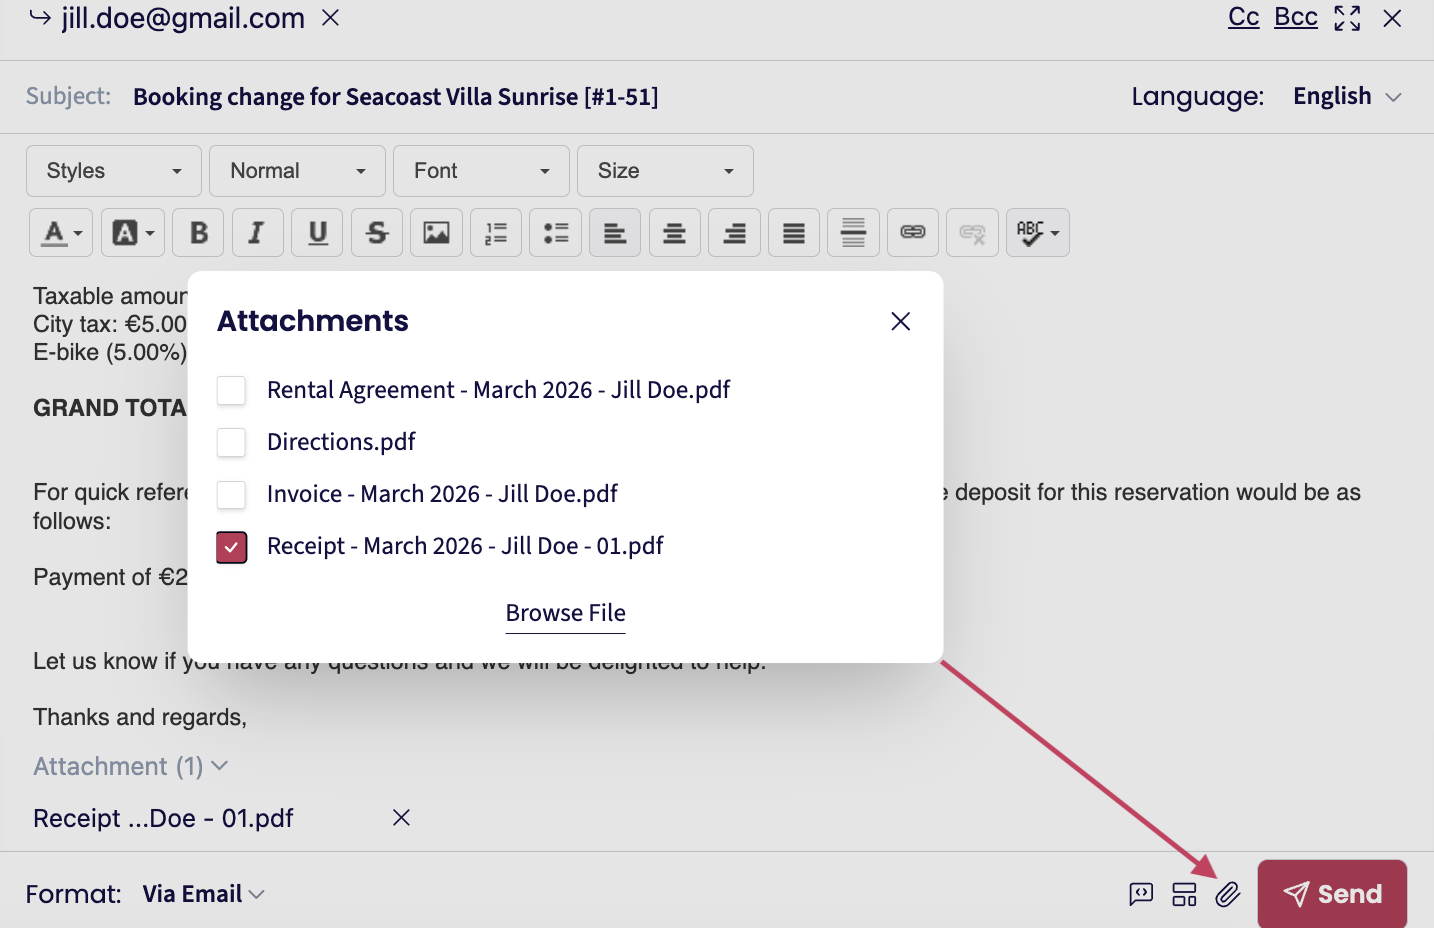Click the paperclip attachment icon
Viewport: 1434px width, 928px height.
[x=1228, y=894]
